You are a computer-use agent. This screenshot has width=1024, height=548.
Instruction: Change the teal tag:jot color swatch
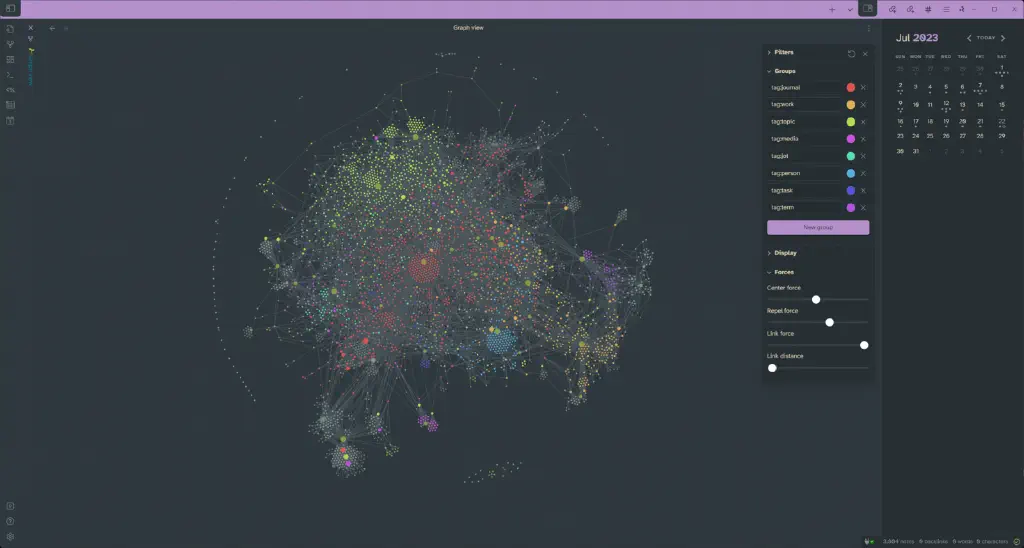pyautogui.click(x=850, y=156)
